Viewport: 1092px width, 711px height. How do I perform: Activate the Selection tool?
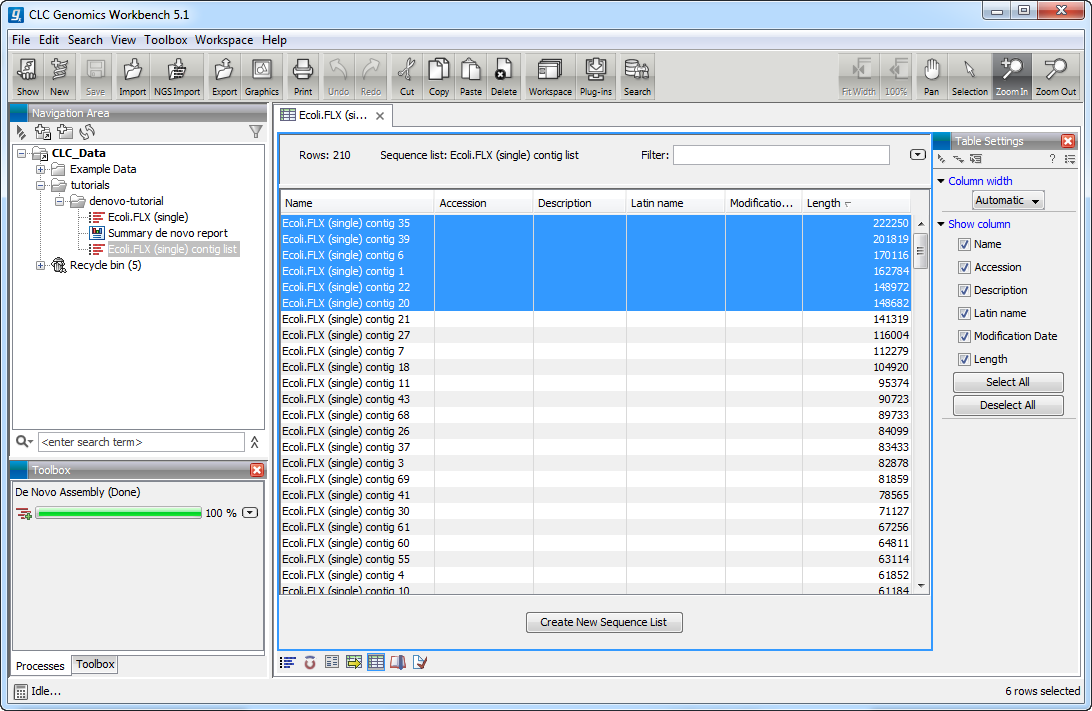pyautogui.click(x=969, y=77)
